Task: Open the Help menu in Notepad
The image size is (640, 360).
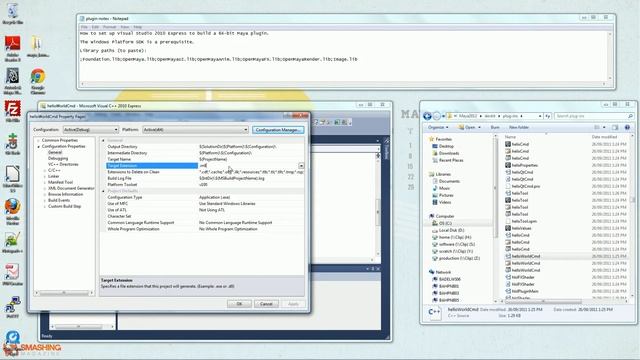Action: pos(138,27)
